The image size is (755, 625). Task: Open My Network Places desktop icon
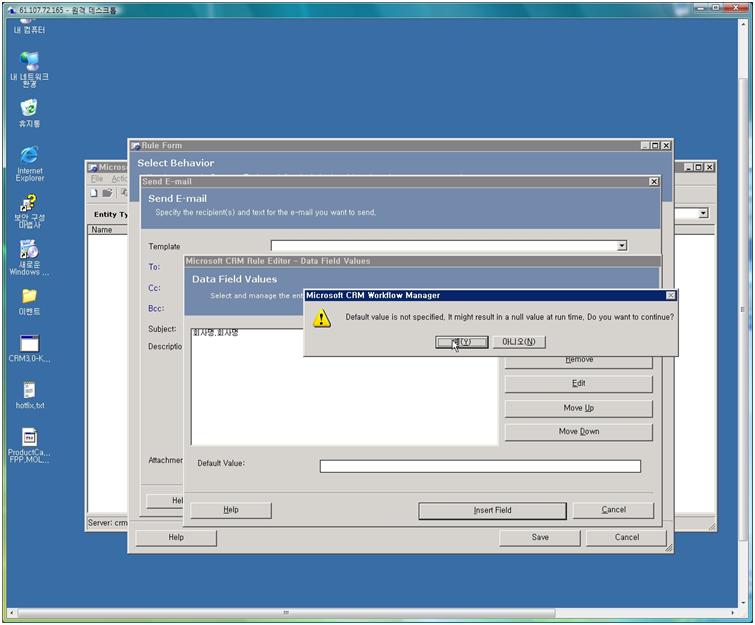pyautogui.click(x=29, y=70)
